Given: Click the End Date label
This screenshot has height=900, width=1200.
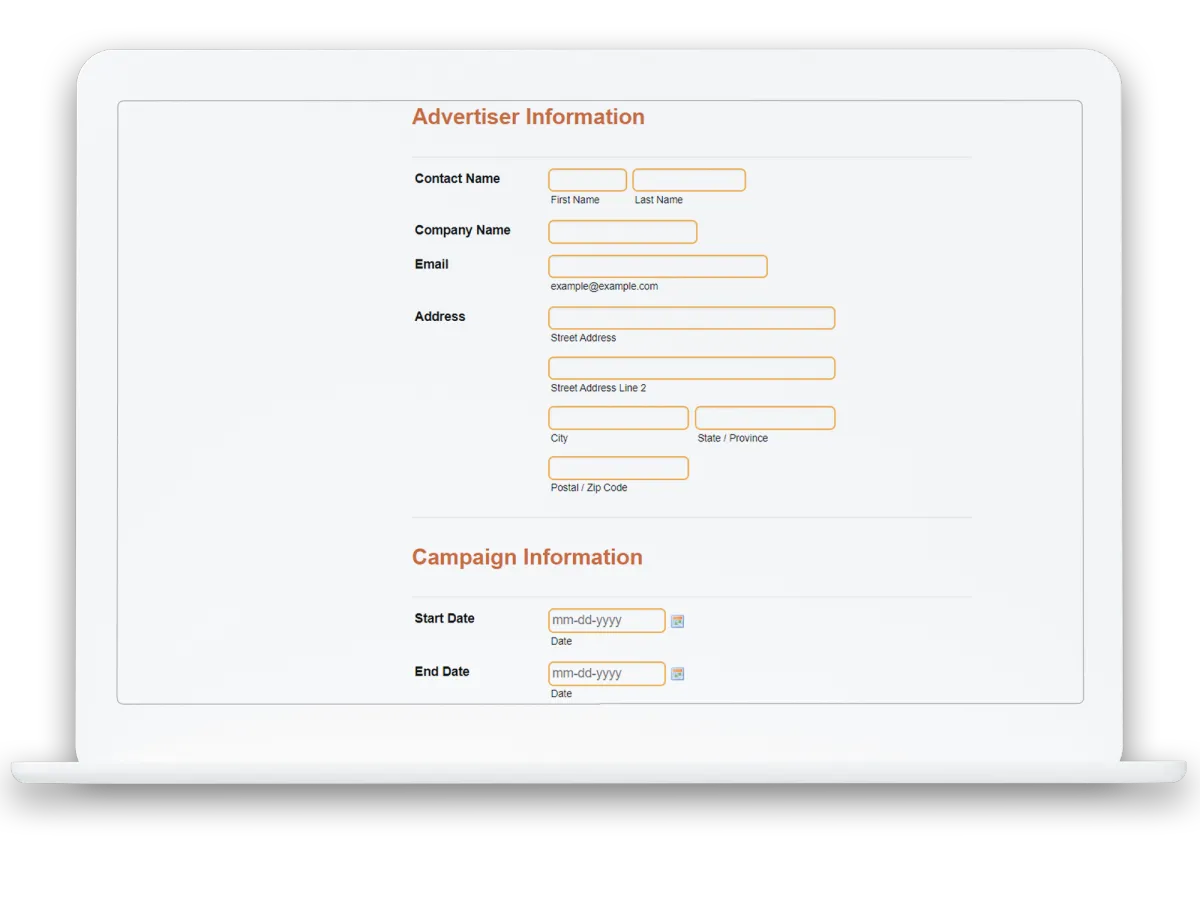Looking at the screenshot, I should coord(442,671).
